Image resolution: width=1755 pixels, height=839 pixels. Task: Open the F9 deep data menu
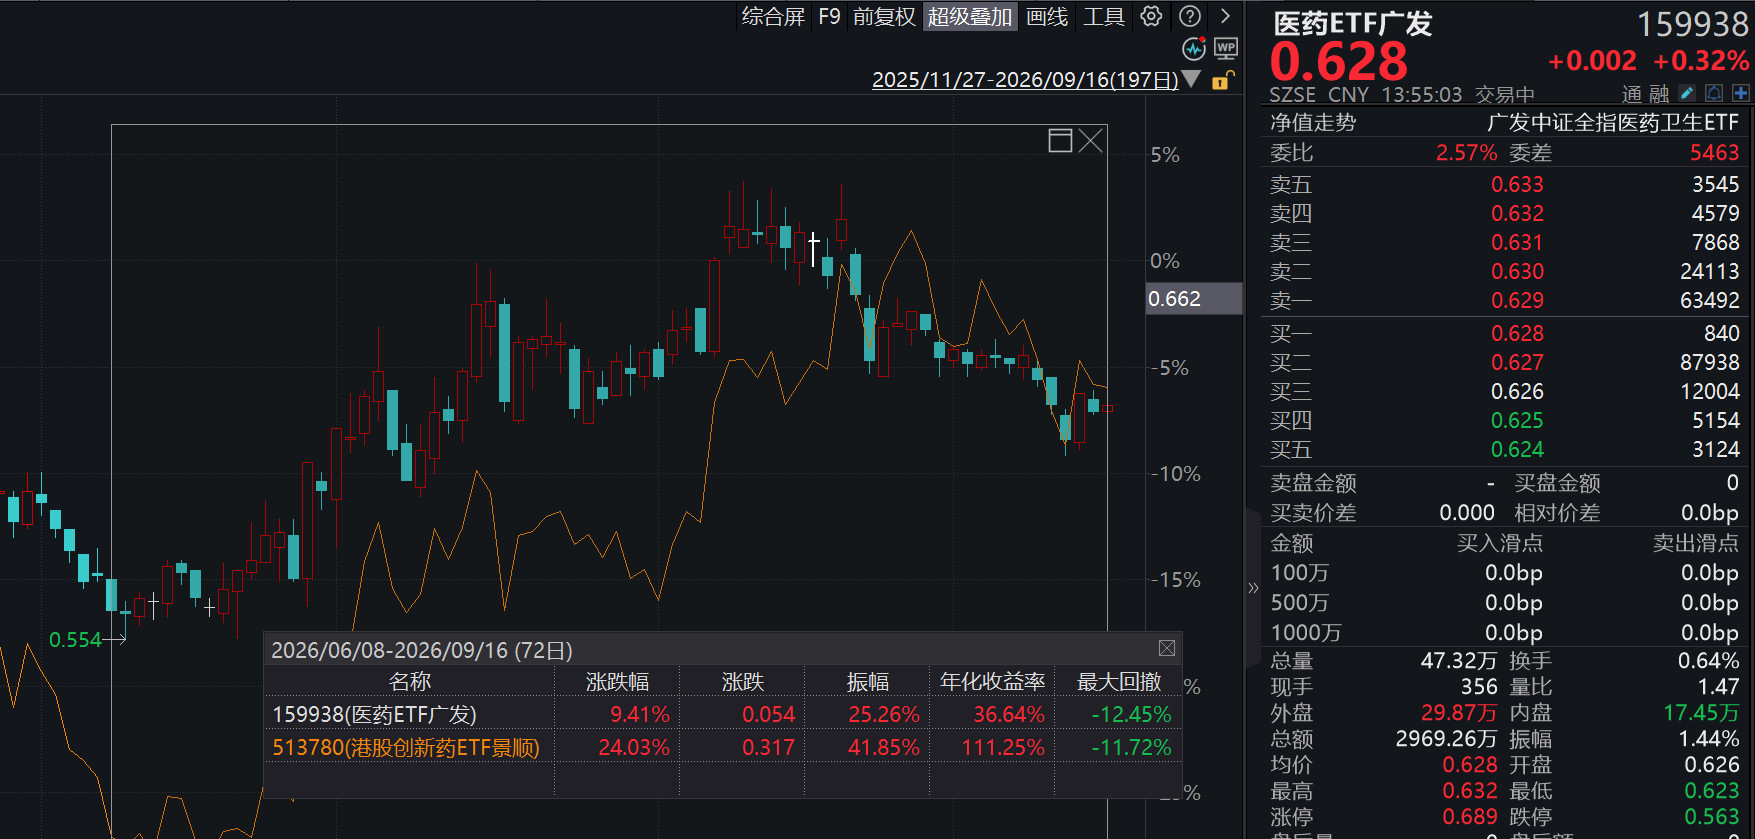pyautogui.click(x=829, y=16)
